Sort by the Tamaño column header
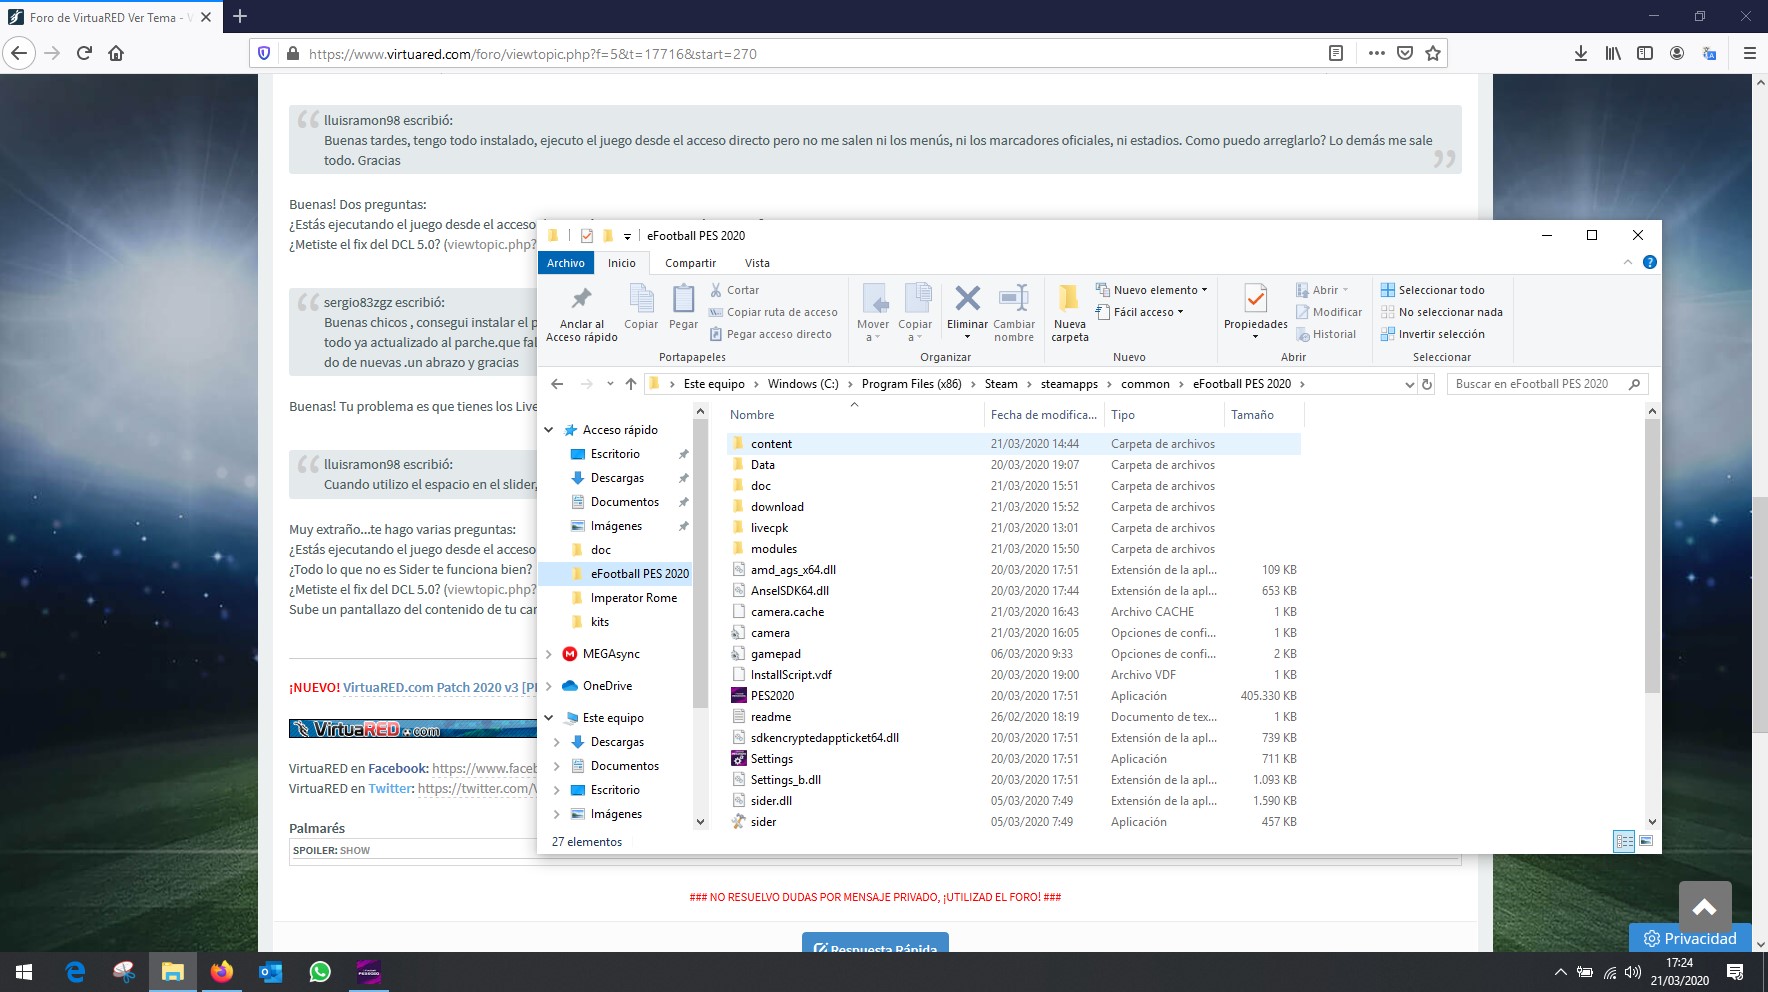1768x992 pixels. (1262, 415)
